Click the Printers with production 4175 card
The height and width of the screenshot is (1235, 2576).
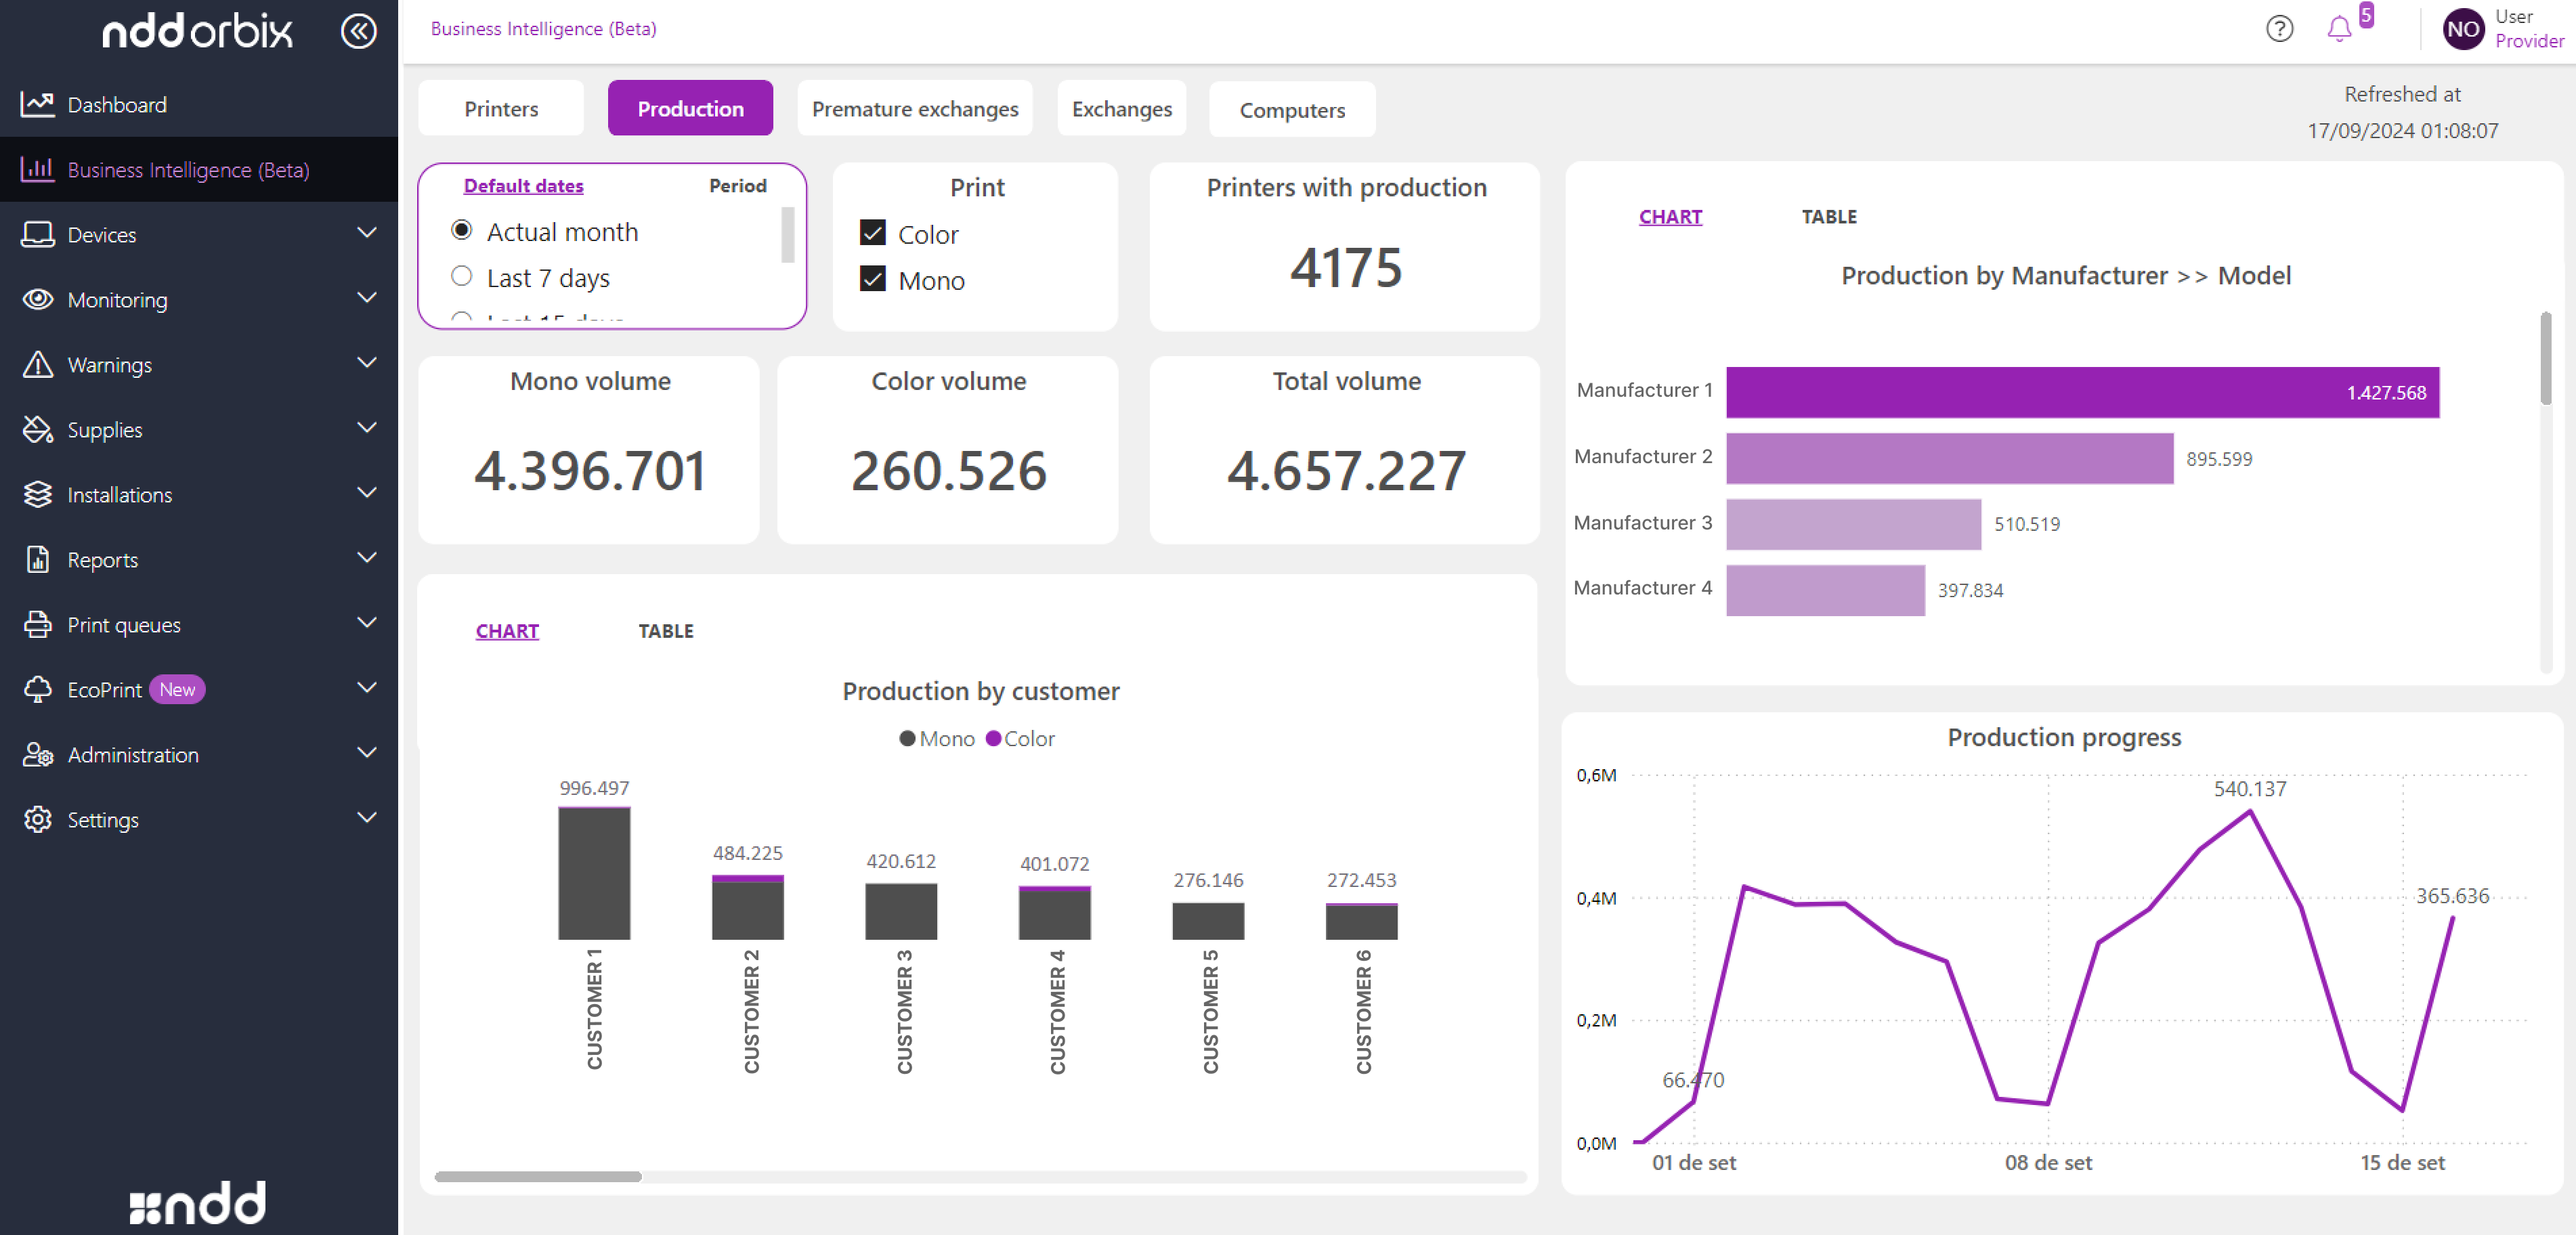click(x=1344, y=247)
